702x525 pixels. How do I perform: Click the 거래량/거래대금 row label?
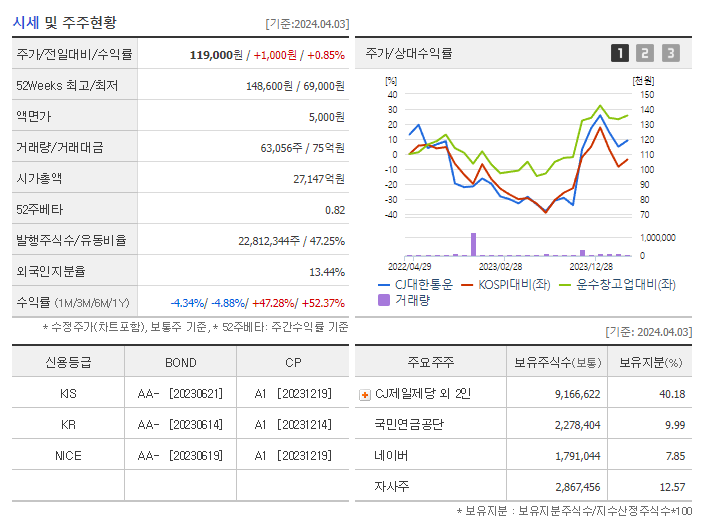pos(60,147)
